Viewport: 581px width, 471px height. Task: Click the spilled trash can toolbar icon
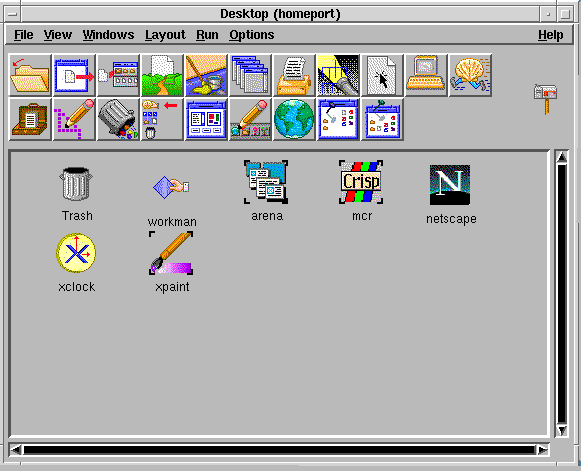tap(118, 119)
